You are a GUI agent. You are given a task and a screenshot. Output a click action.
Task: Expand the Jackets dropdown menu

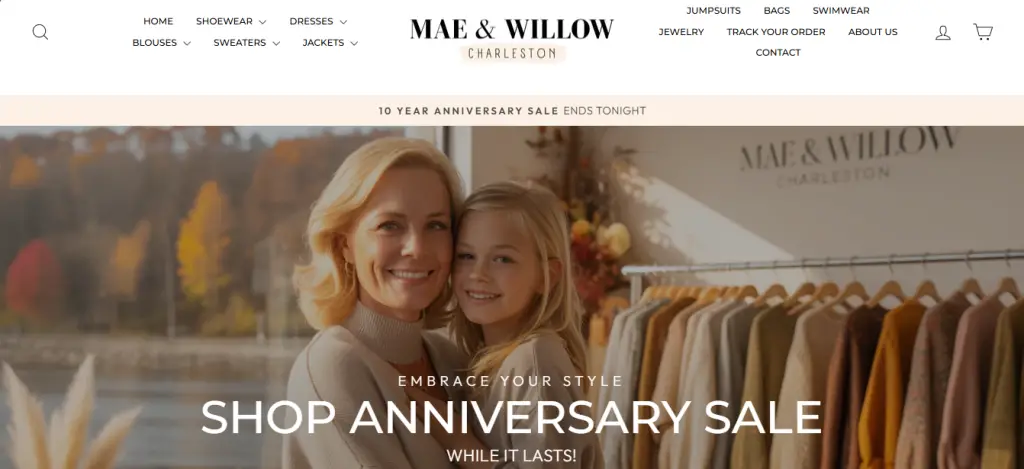(330, 43)
